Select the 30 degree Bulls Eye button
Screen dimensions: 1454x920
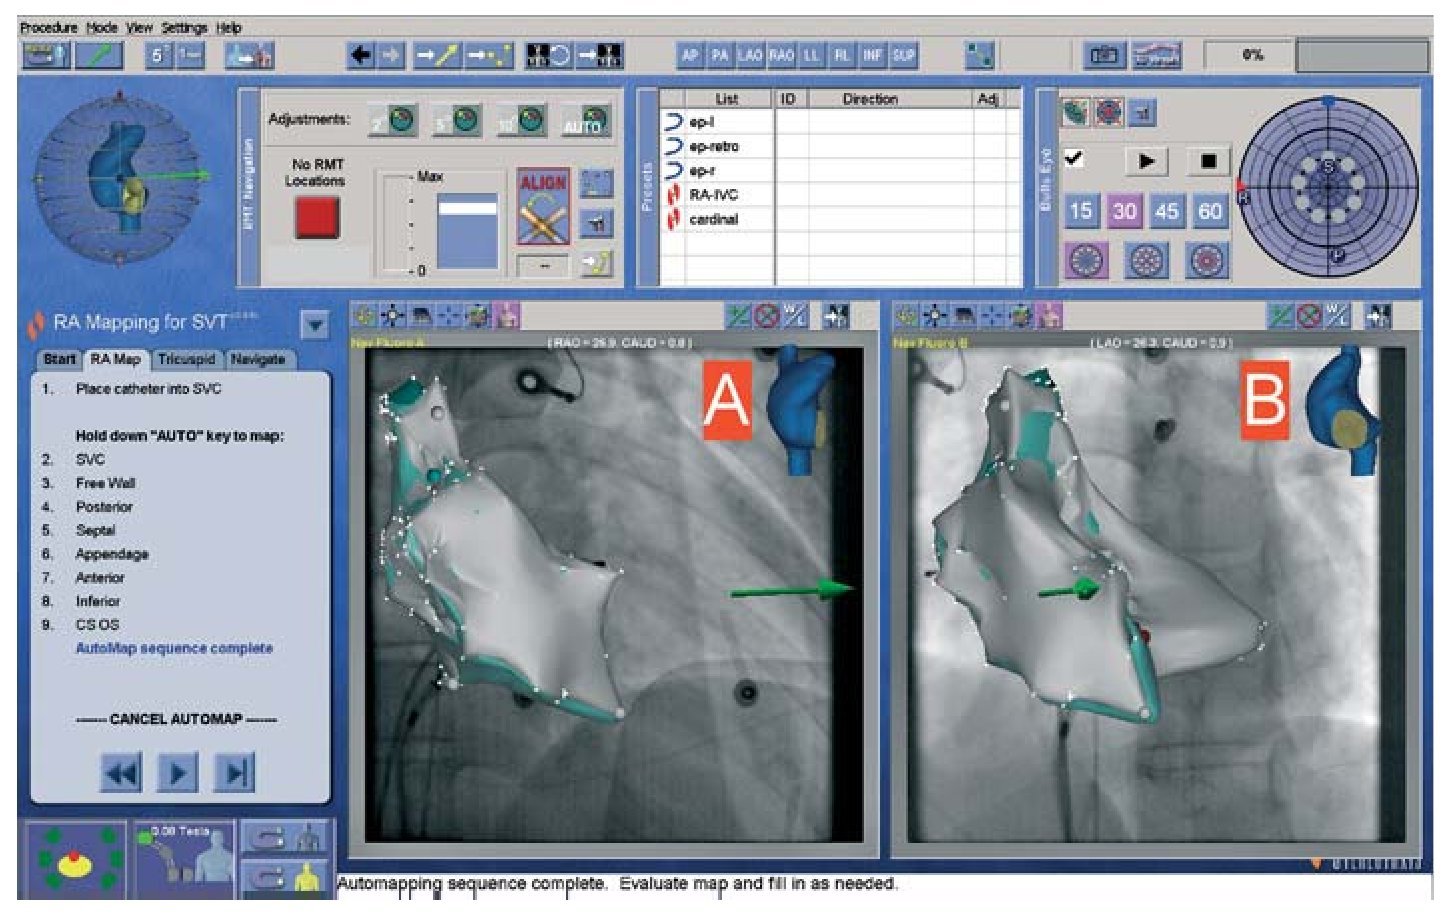tap(1124, 211)
